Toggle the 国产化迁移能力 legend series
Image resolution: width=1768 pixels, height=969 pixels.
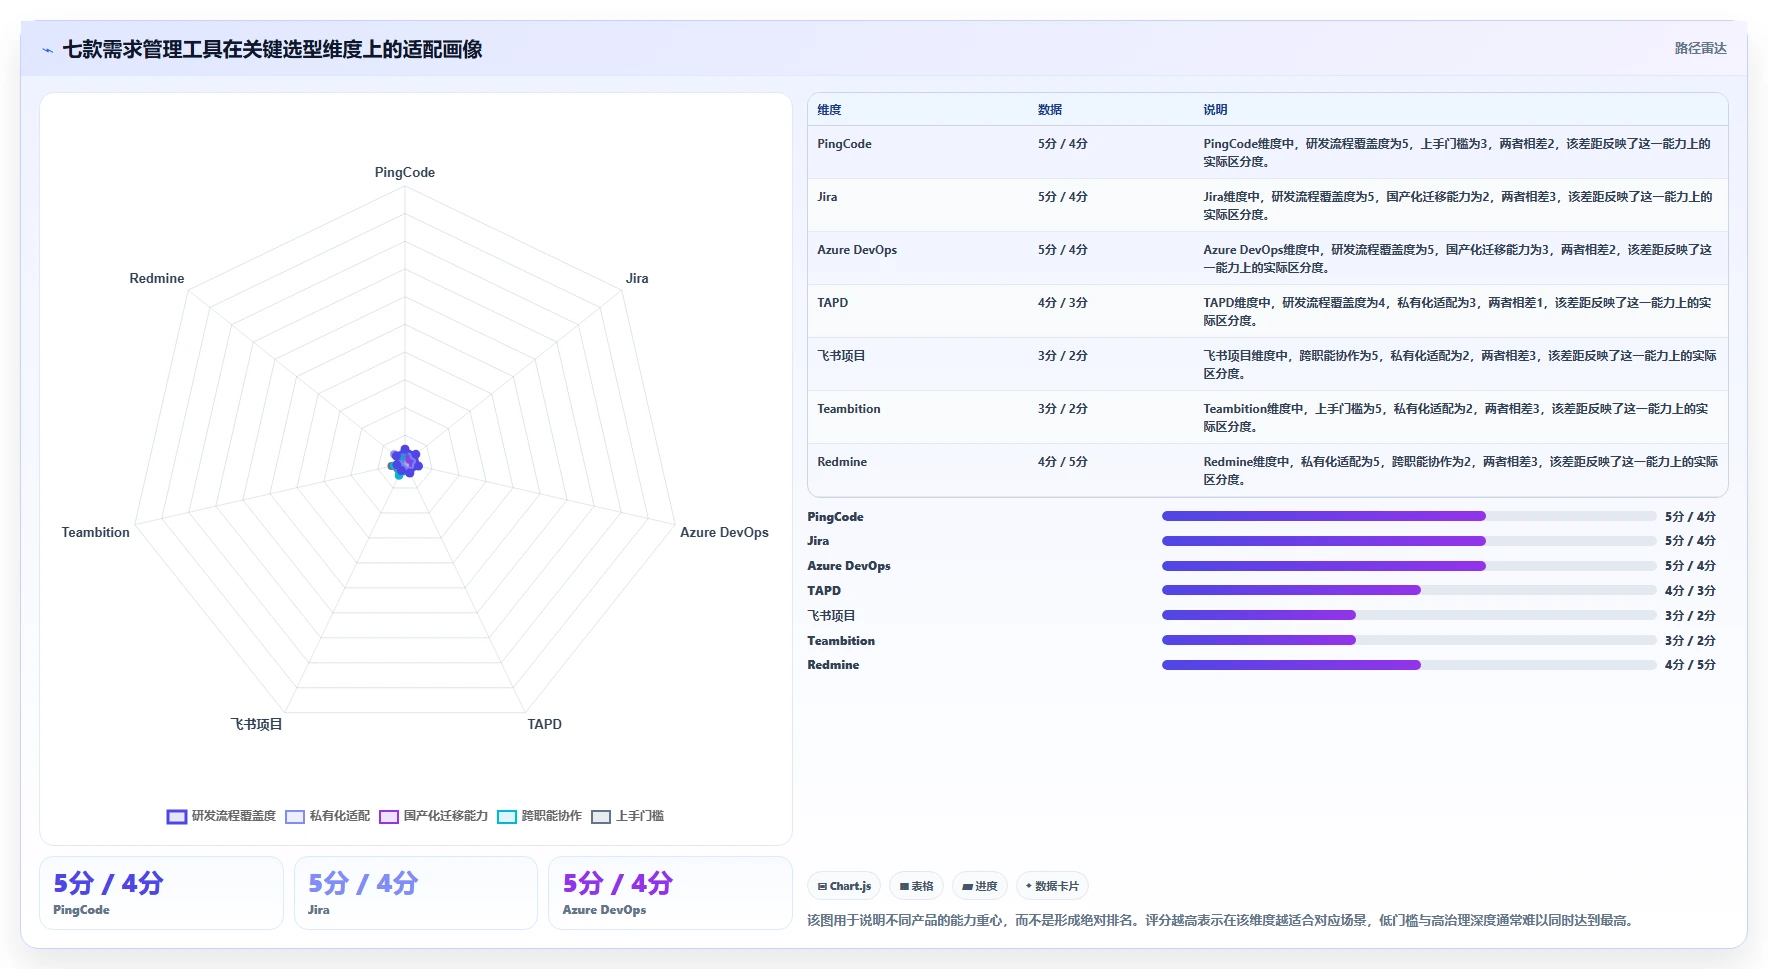click(x=434, y=816)
